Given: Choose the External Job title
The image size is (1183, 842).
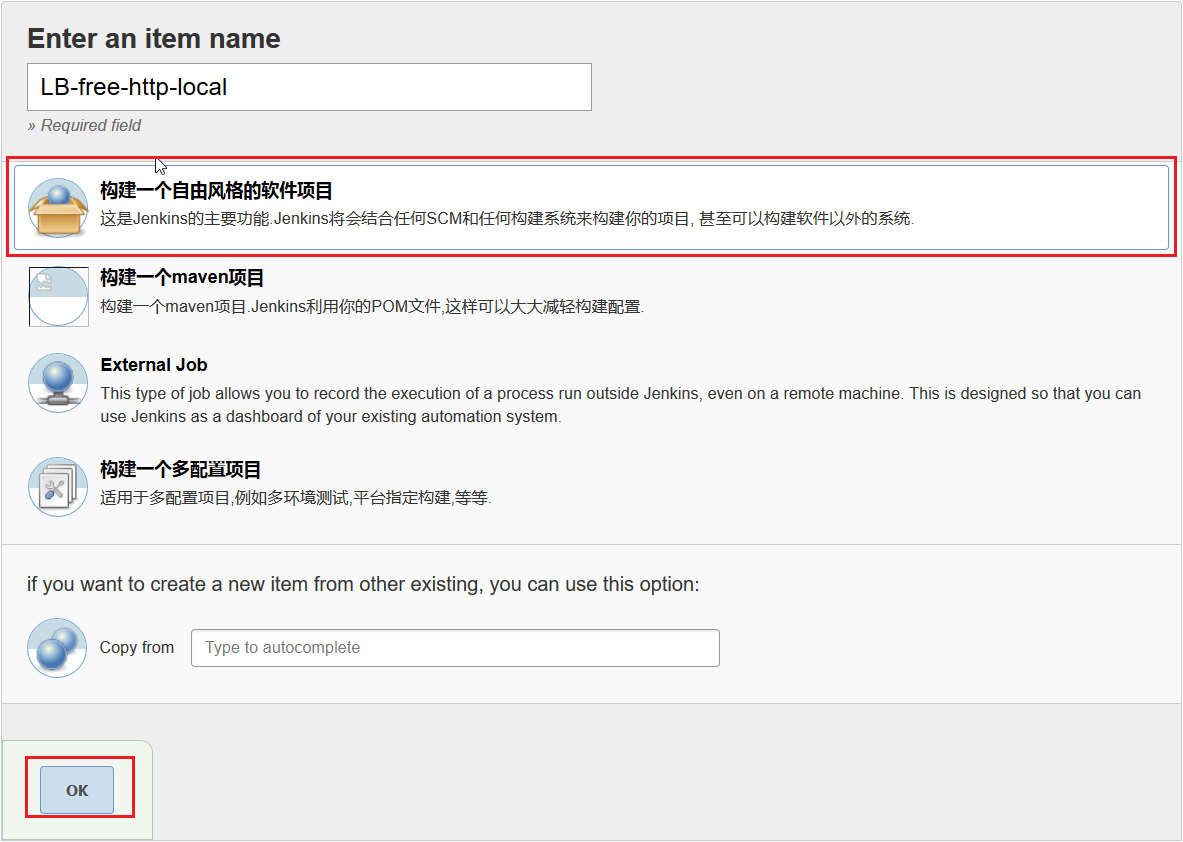Looking at the screenshot, I should click(154, 365).
